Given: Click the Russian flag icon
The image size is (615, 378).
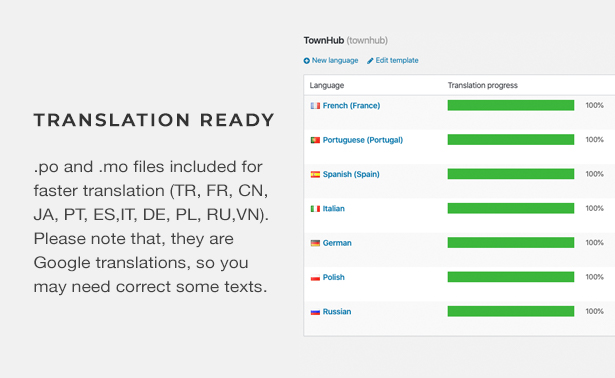Looking at the screenshot, I should 315,312.
